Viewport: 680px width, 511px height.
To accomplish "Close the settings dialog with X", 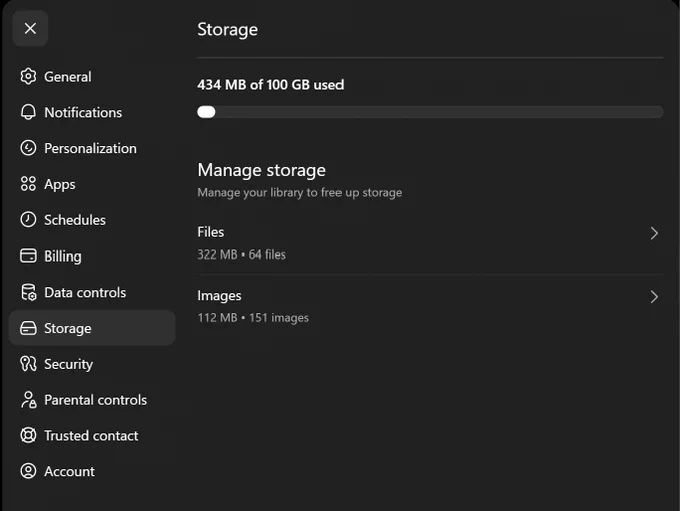I will click(30, 28).
